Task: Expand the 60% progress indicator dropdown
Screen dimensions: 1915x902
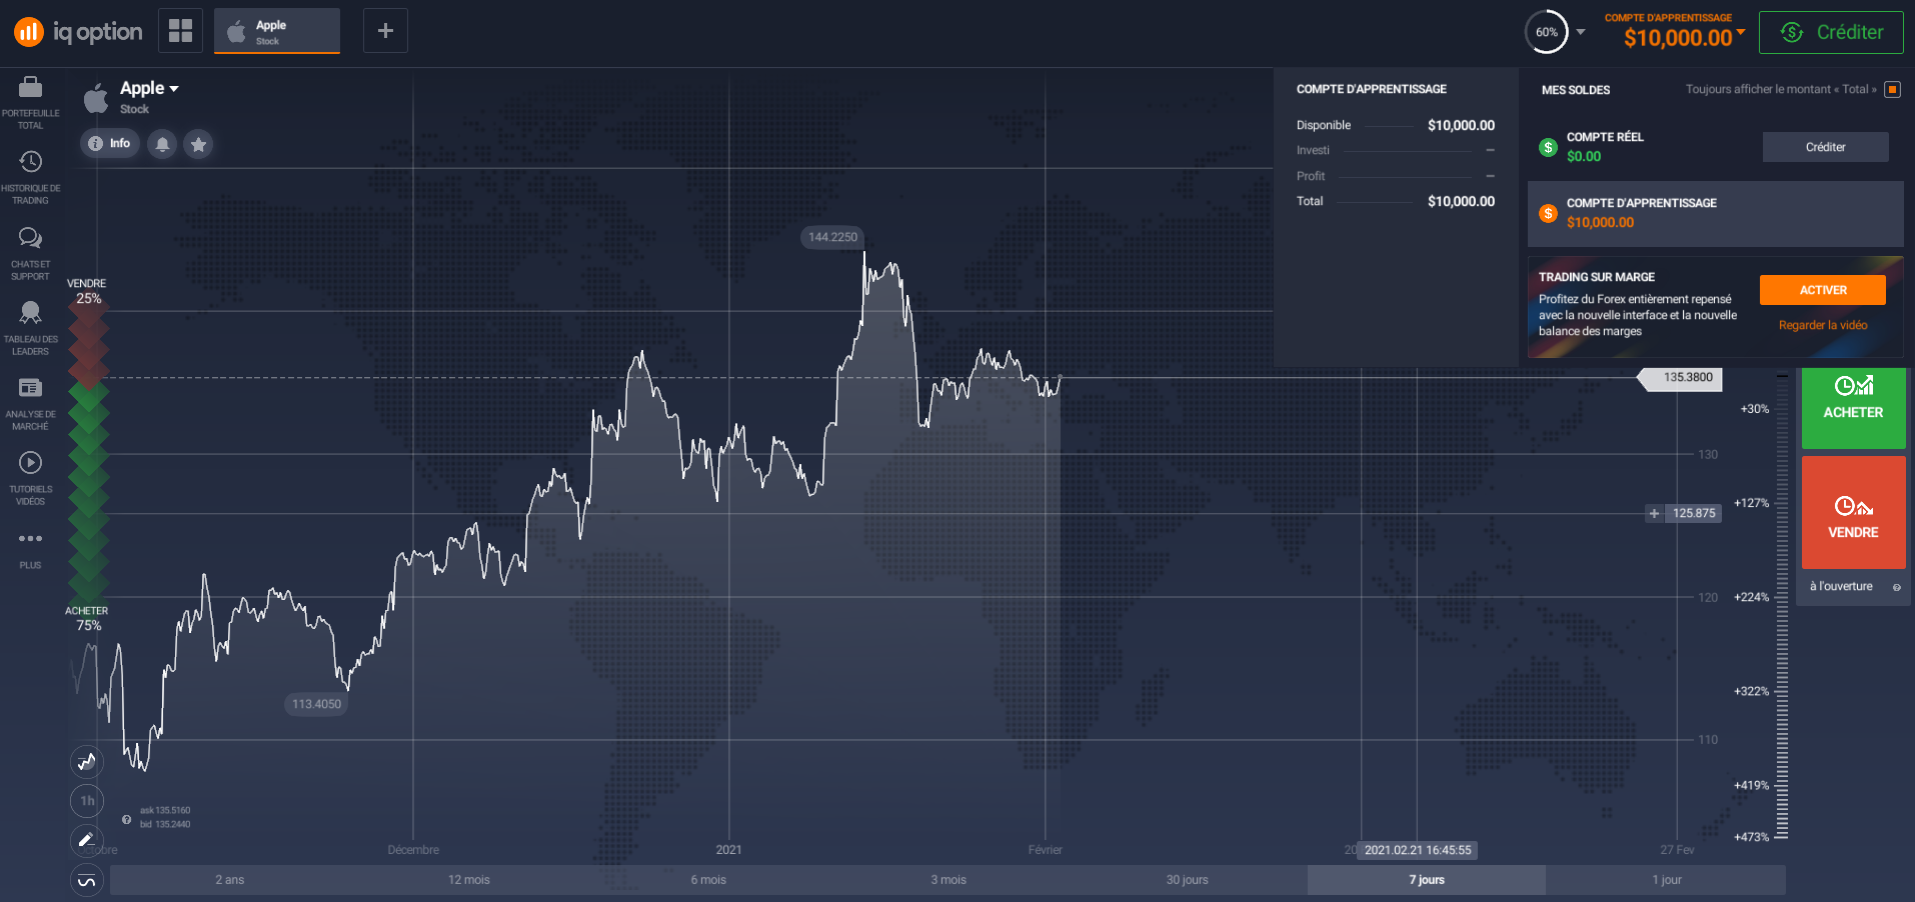Action: (x=1581, y=32)
